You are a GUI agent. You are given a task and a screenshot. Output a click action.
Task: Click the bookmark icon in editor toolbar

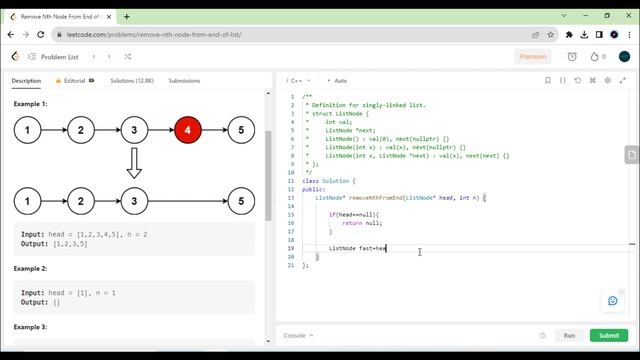(x=548, y=80)
